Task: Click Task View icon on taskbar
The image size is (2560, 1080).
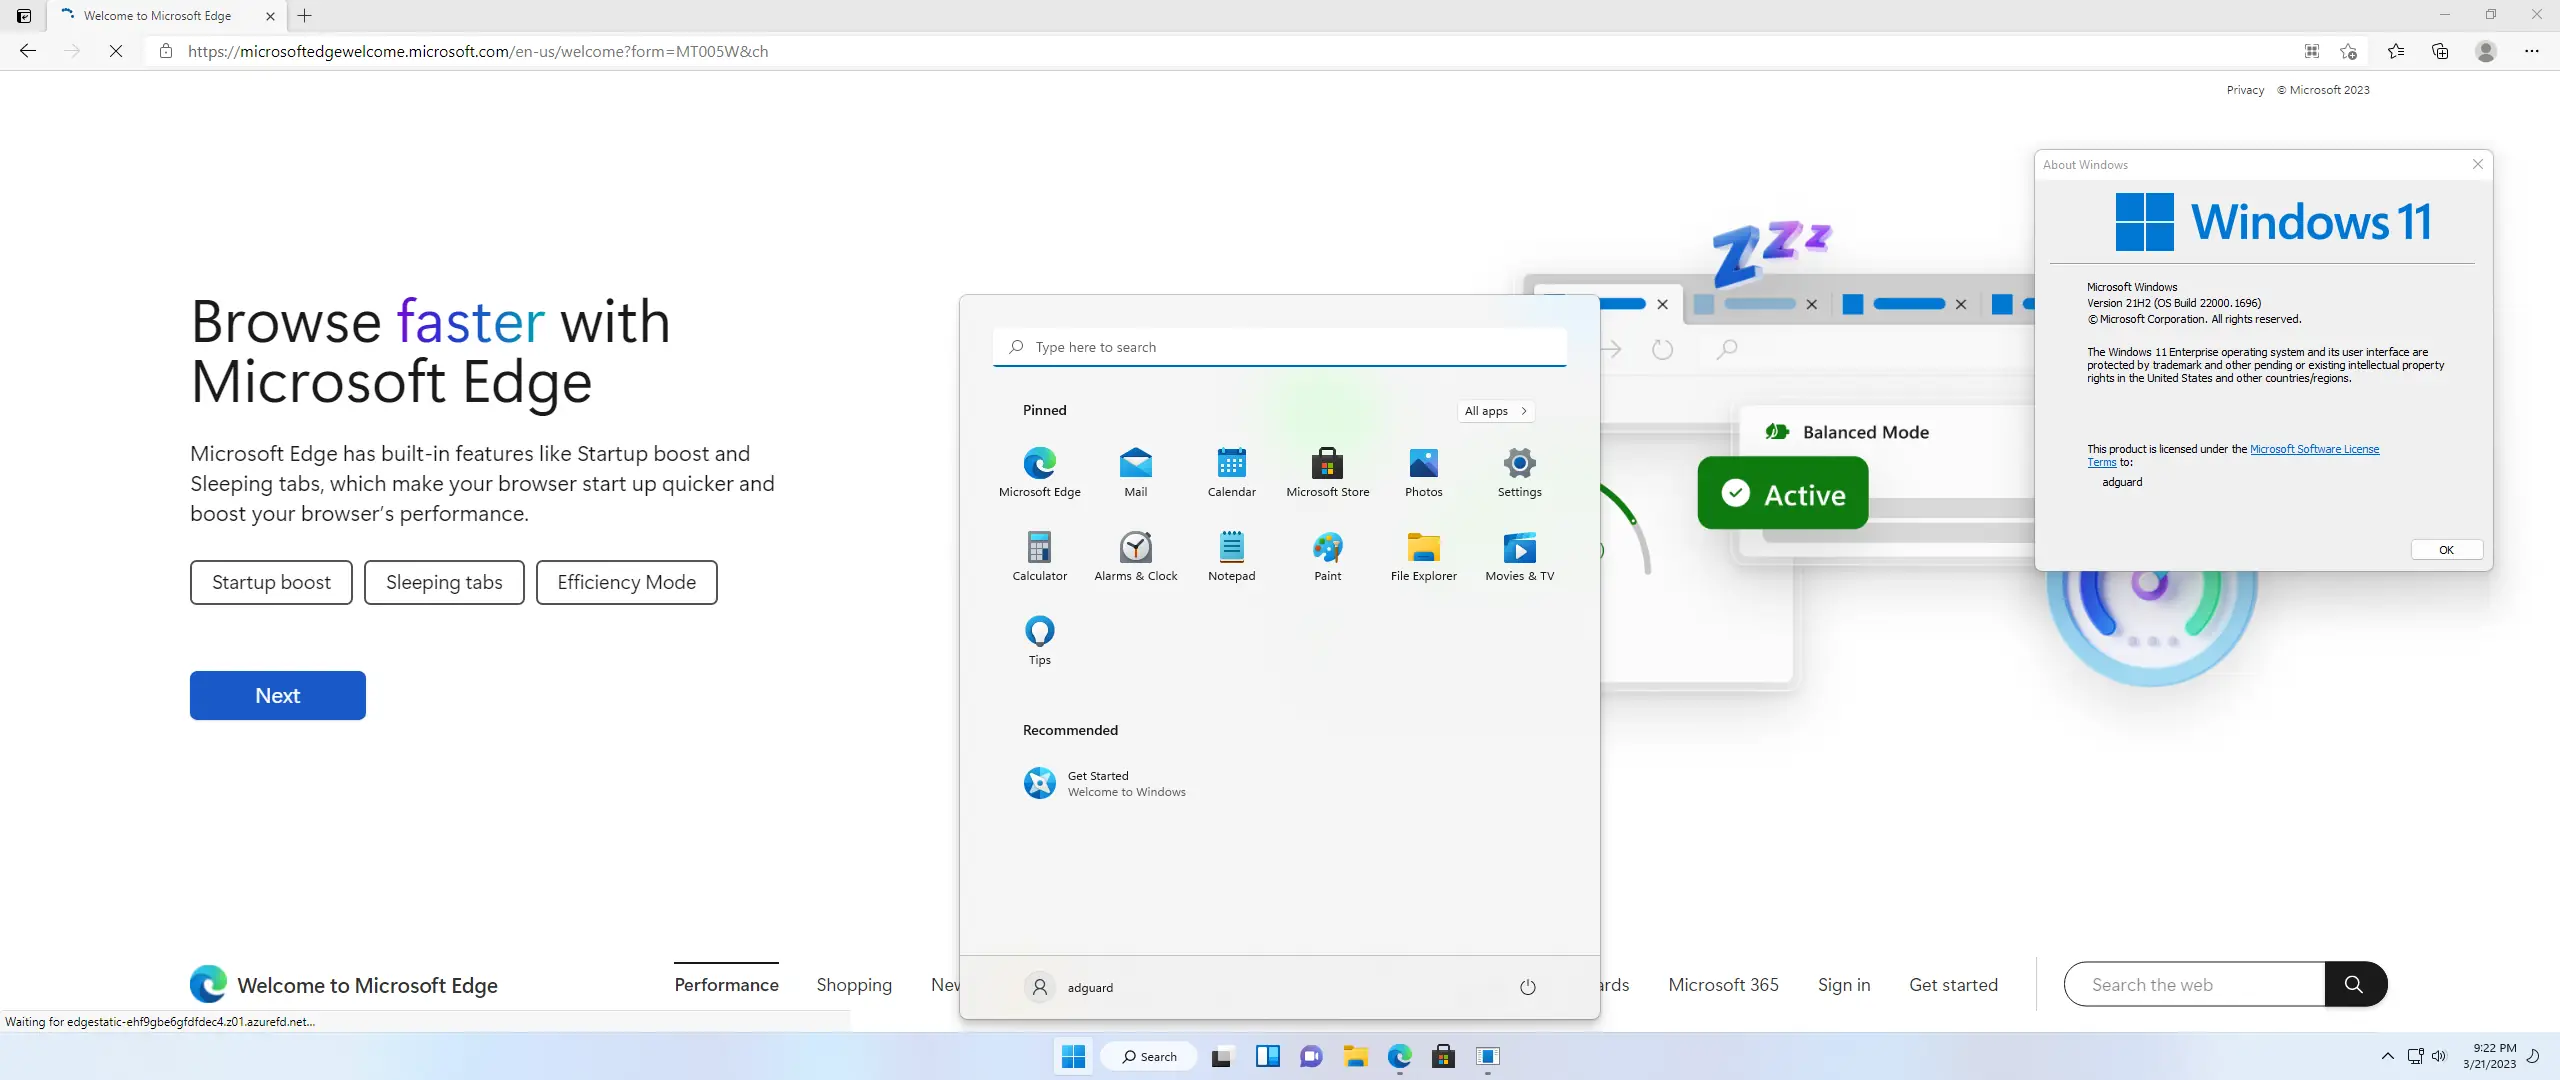Action: pyautogui.click(x=1221, y=1057)
